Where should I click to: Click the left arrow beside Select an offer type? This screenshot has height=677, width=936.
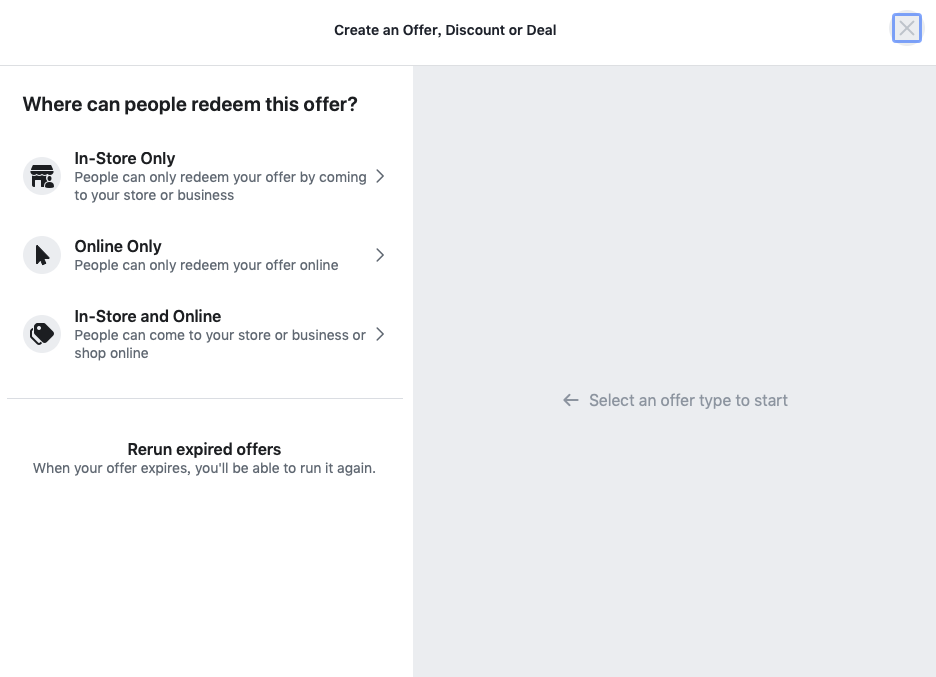coord(571,400)
